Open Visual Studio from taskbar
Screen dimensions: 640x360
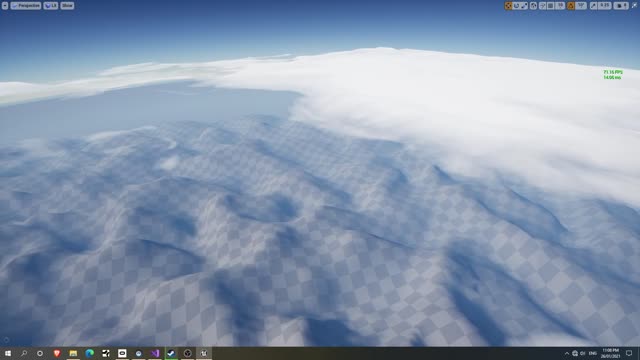(x=155, y=353)
